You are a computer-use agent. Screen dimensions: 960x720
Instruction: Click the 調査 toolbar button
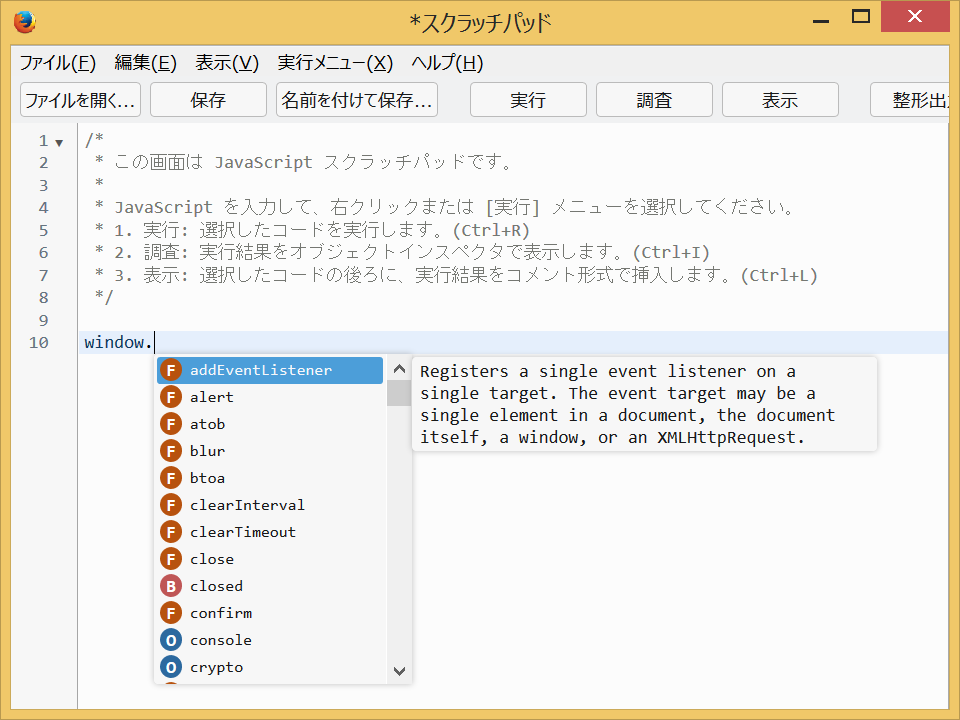pyautogui.click(x=654, y=100)
